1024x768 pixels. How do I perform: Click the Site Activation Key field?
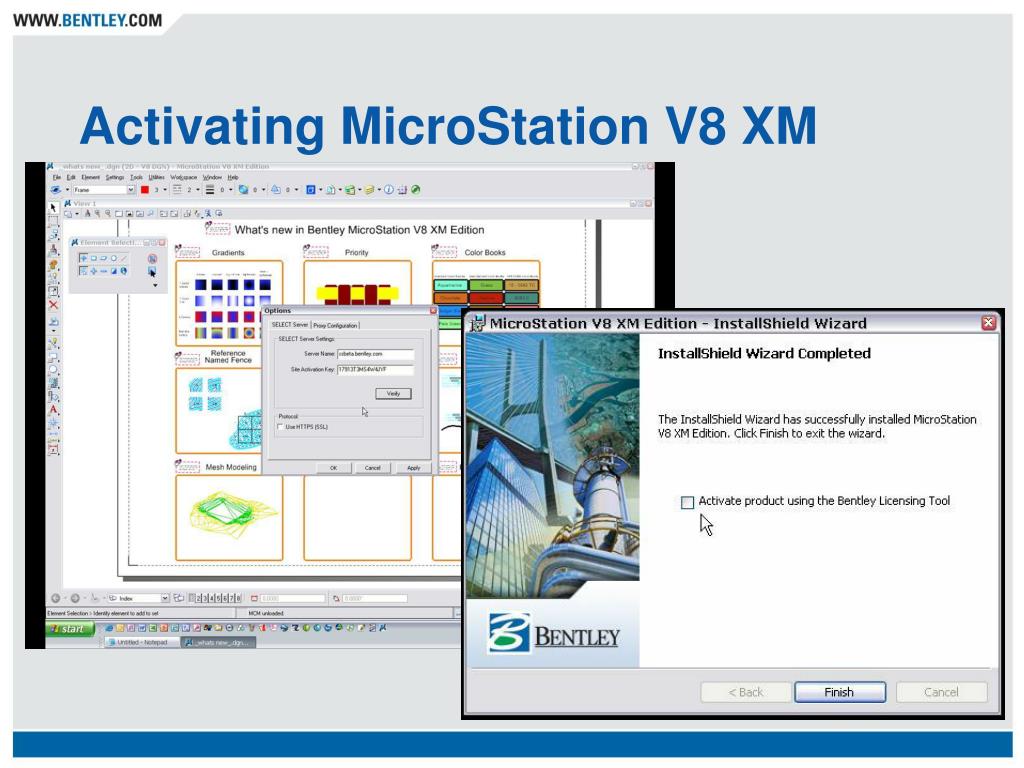tap(376, 370)
